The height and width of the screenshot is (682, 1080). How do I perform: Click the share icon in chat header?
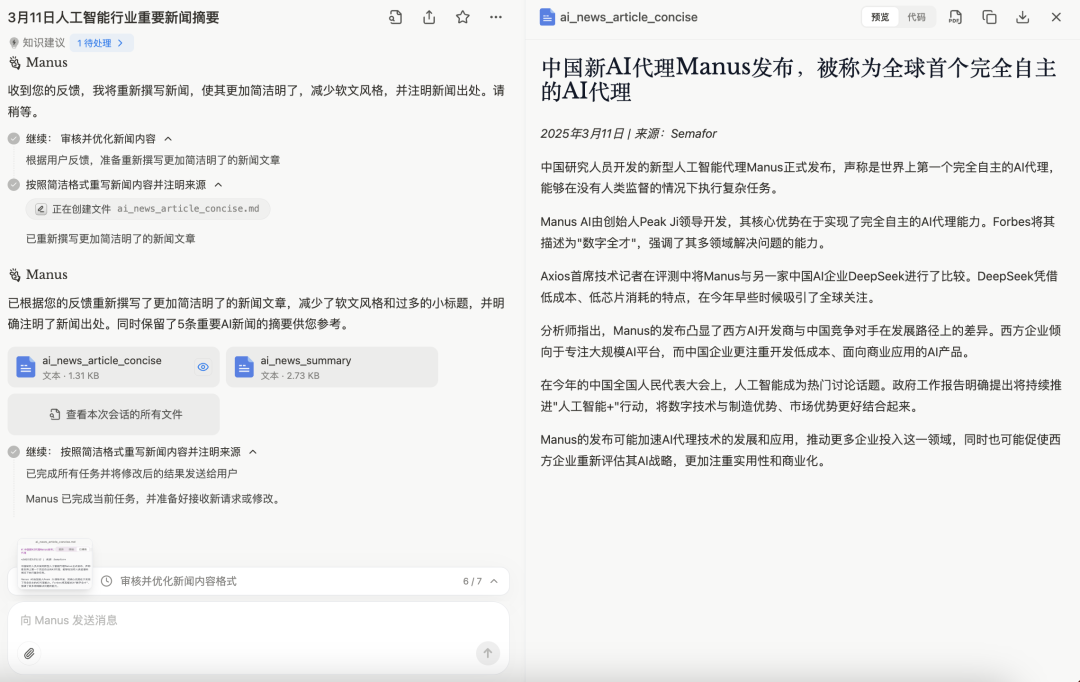tap(429, 17)
